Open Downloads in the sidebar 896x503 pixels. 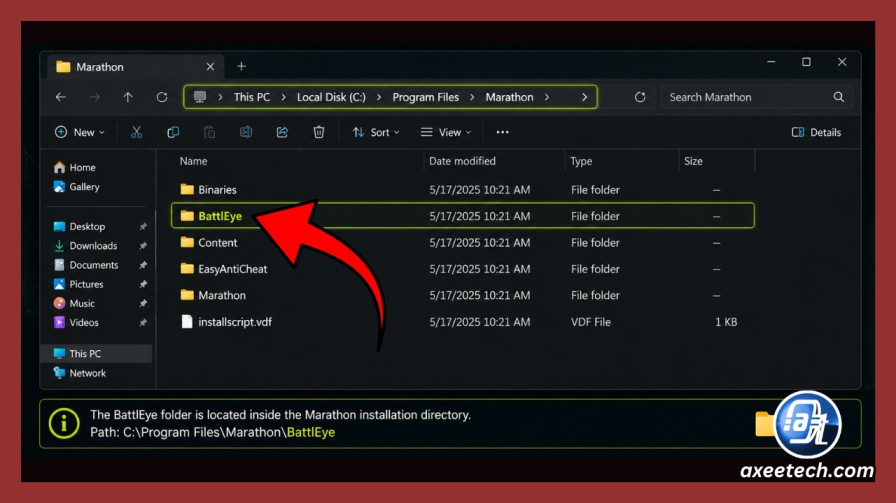pyautogui.click(x=85, y=246)
